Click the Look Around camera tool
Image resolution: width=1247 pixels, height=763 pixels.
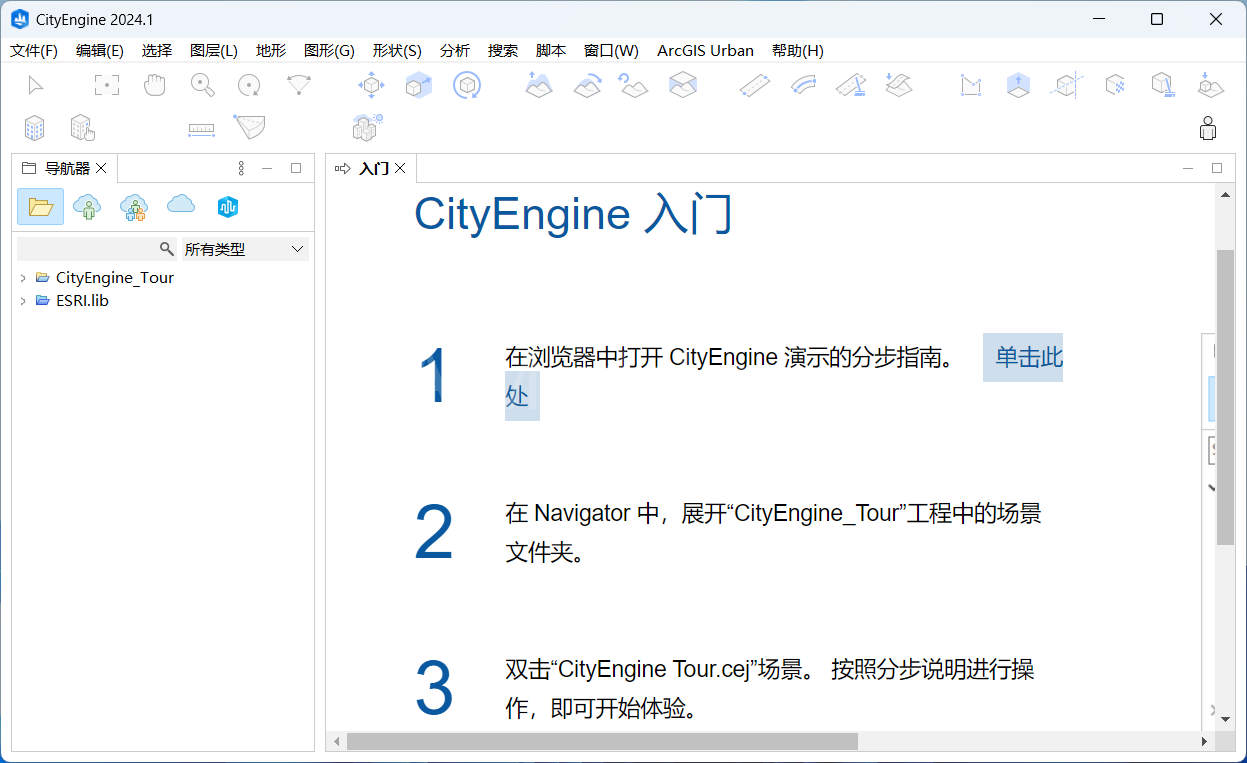click(298, 86)
